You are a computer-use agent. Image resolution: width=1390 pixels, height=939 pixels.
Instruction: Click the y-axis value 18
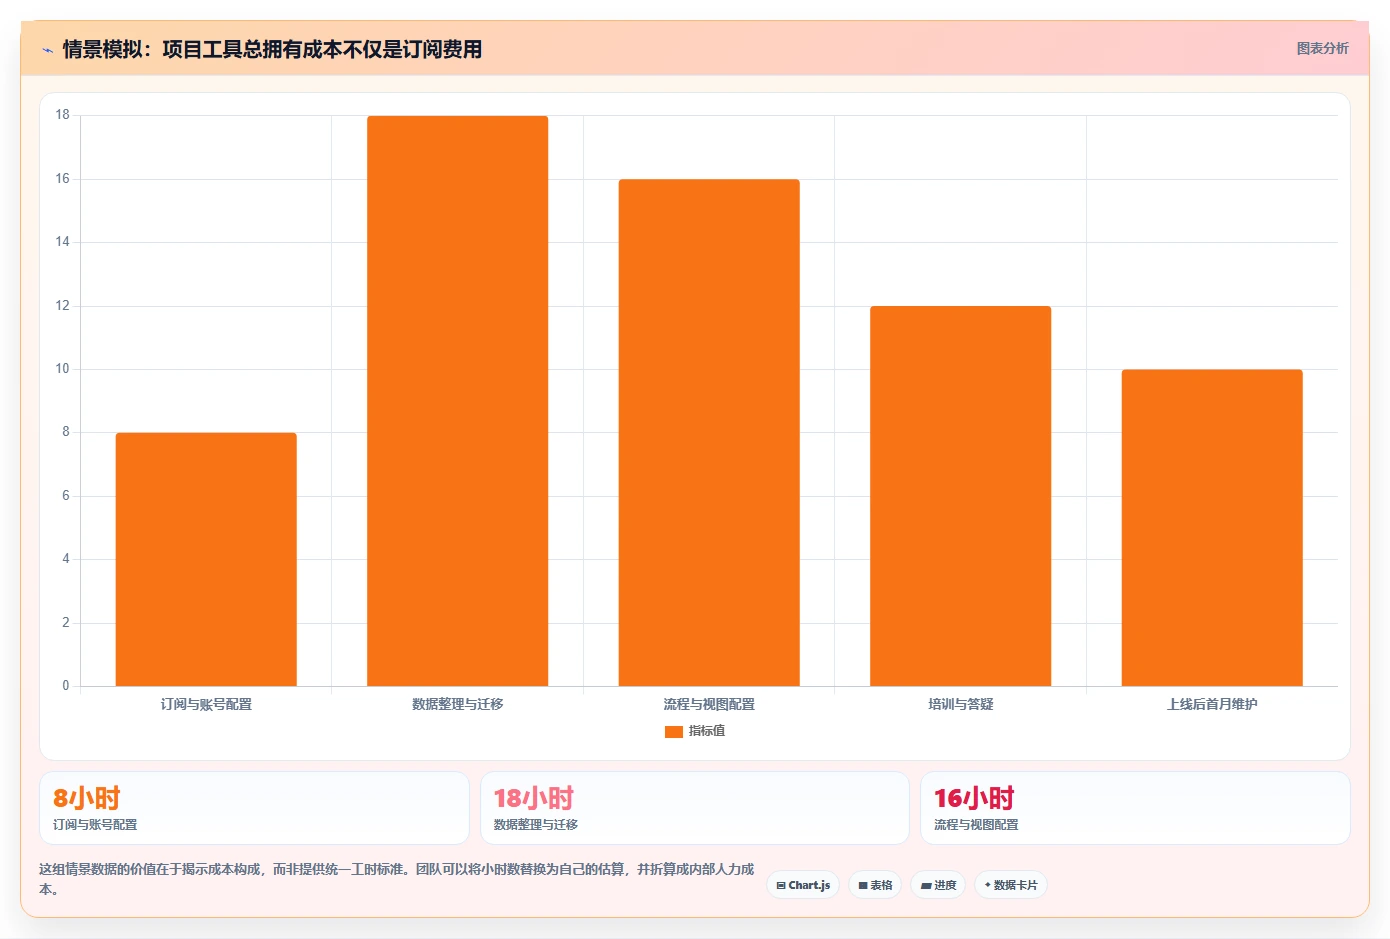pyautogui.click(x=63, y=115)
